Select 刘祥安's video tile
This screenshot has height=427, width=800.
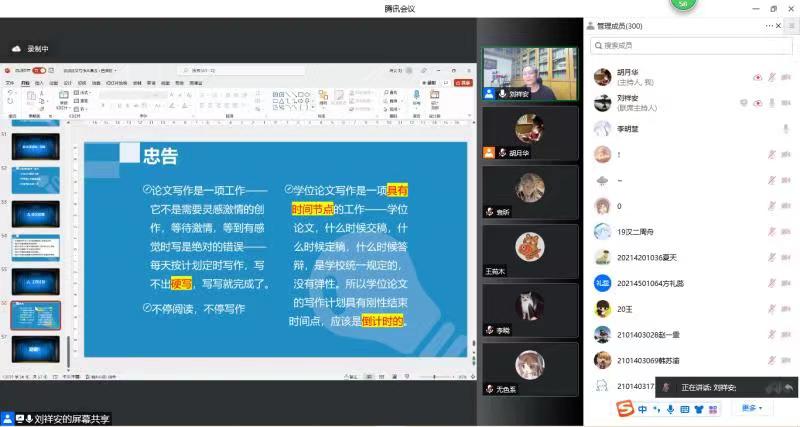[x=530, y=73]
